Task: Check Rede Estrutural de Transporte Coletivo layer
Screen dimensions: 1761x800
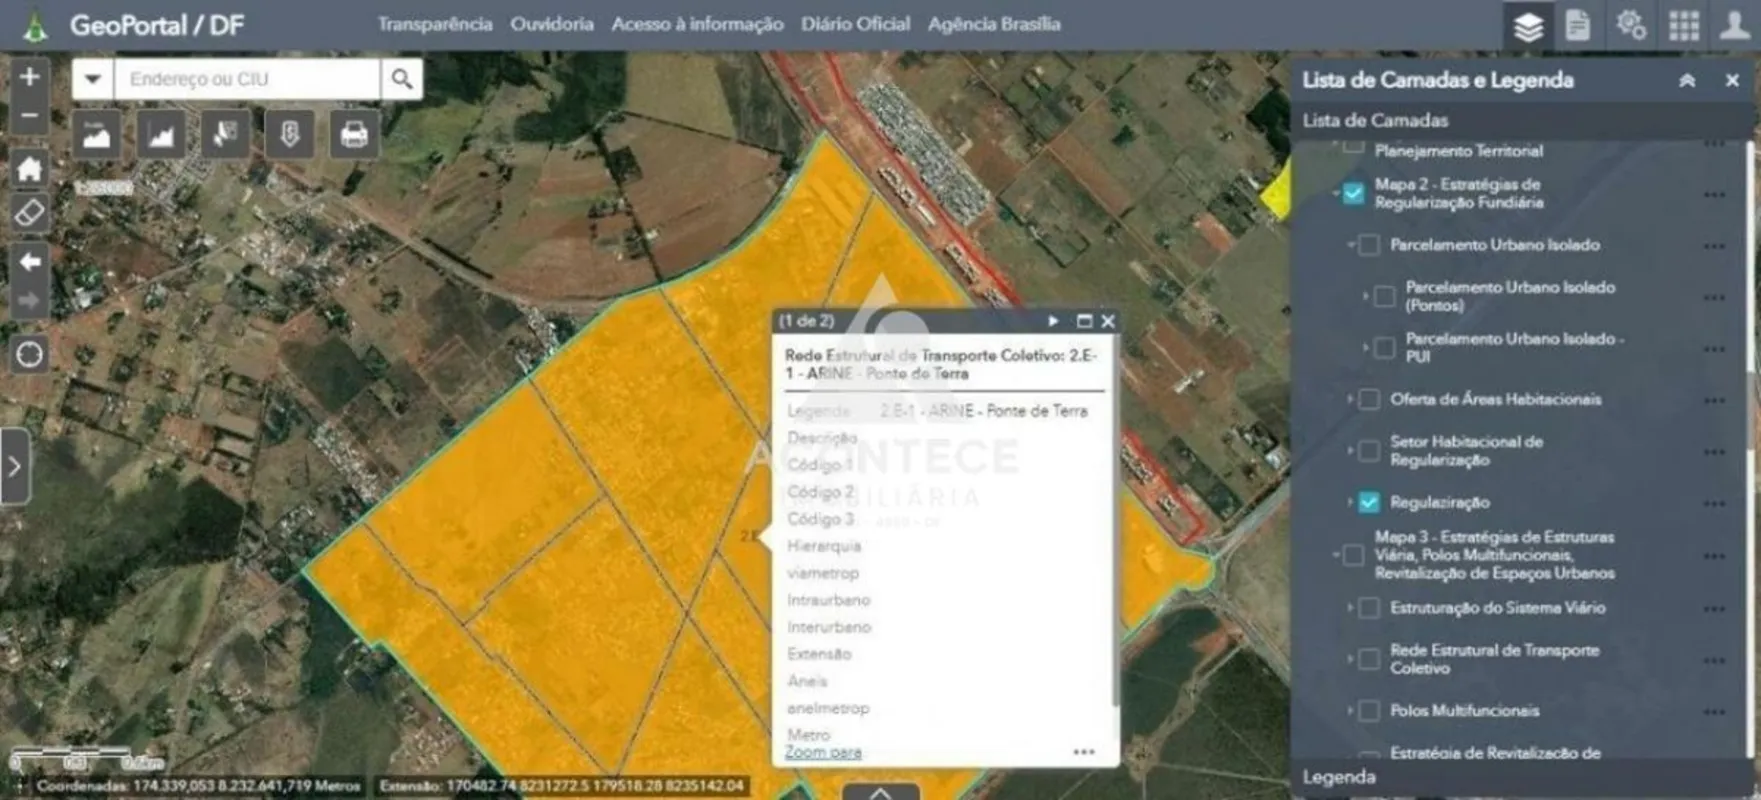Action: tap(1369, 659)
